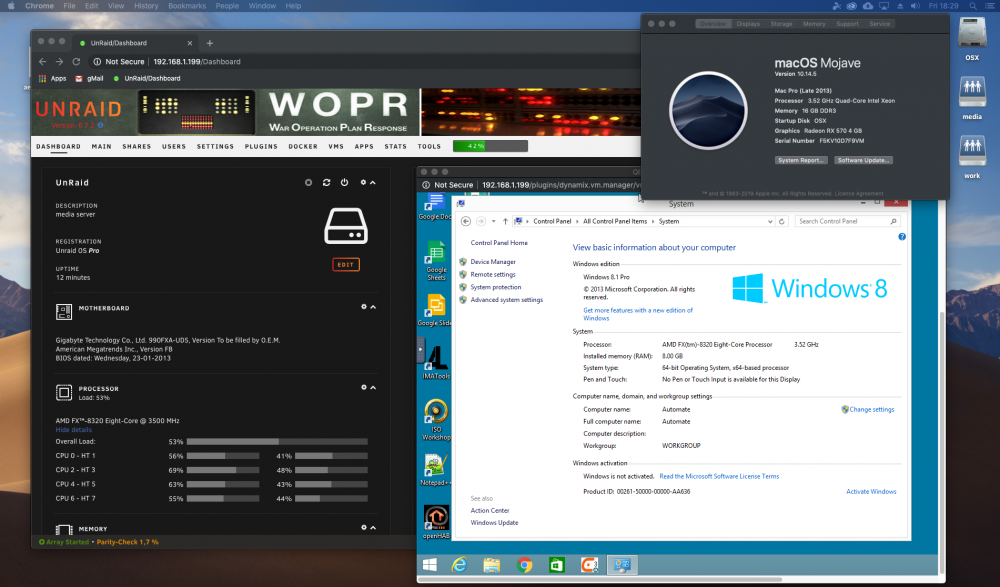
Task: Click Parity-Check 1,7 % status text
Action: coord(128,542)
